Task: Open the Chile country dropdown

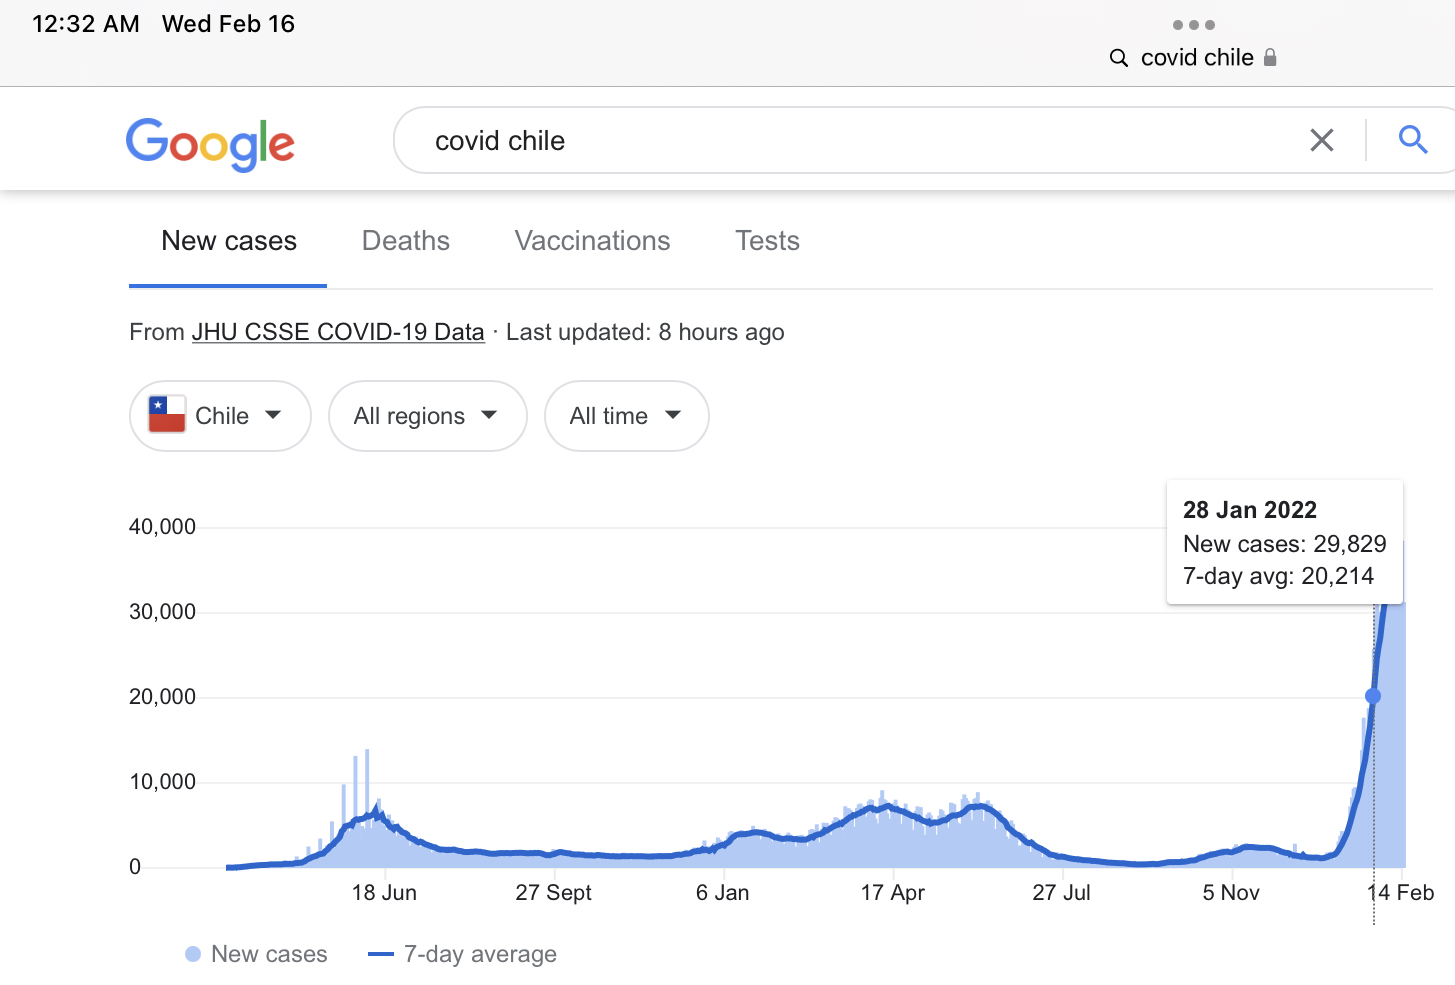Action: tap(220, 416)
